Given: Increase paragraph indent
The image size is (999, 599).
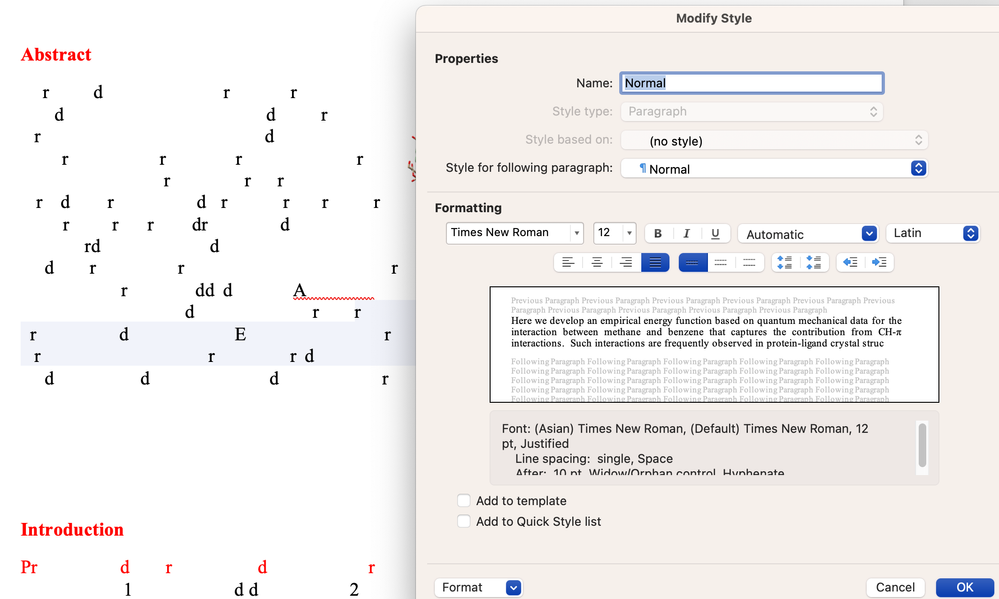Looking at the screenshot, I should click(x=879, y=263).
